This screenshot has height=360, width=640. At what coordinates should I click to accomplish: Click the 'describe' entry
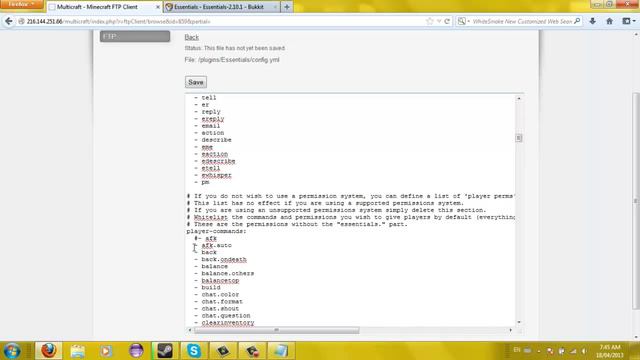click(216, 140)
